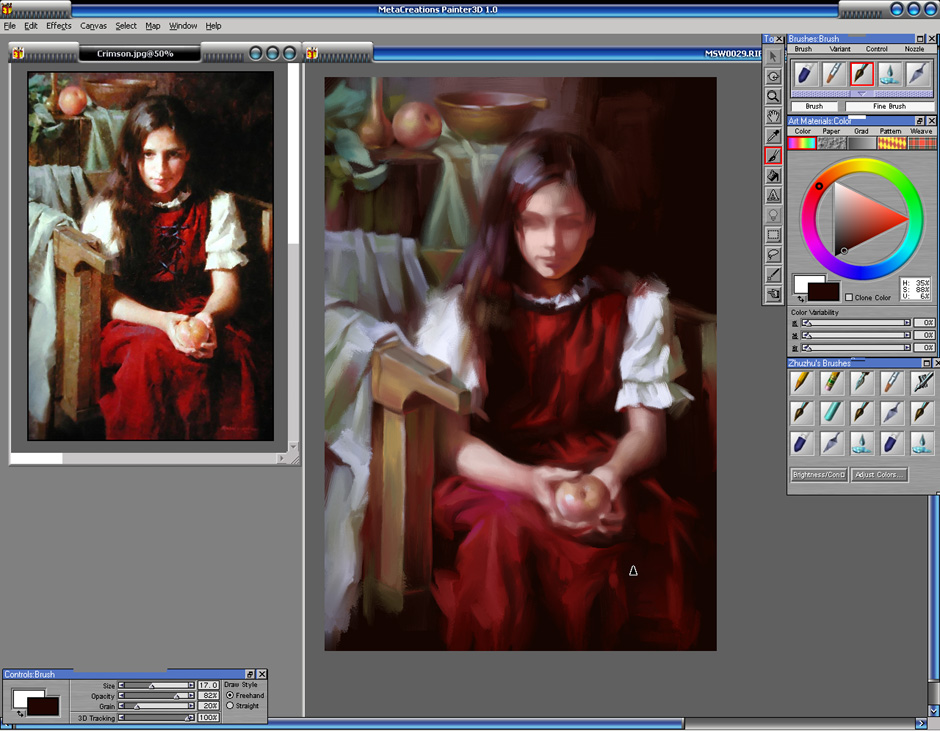Select the magnifier zoom tool
The image size is (940, 731).
773,96
